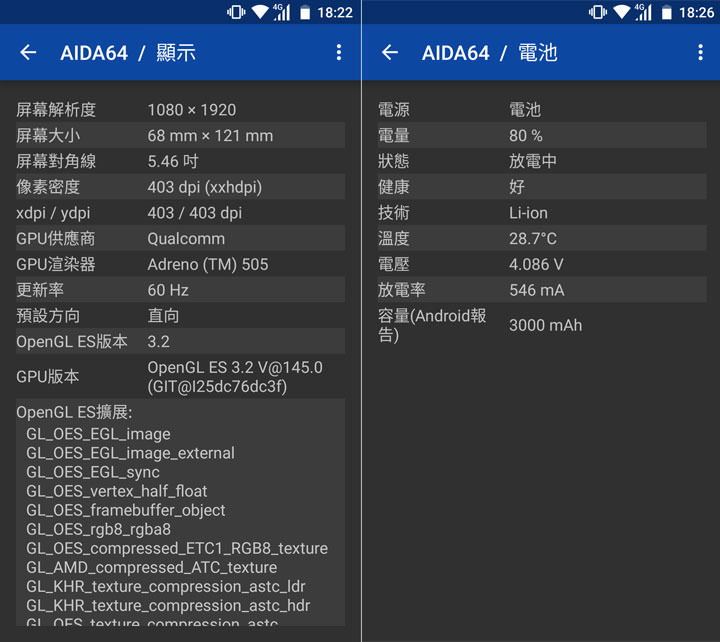The height and width of the screenshot is (642, 720).
Task: Tap the Wi-Fi icon beside 18:26 clock
Action: coord(621,12)
